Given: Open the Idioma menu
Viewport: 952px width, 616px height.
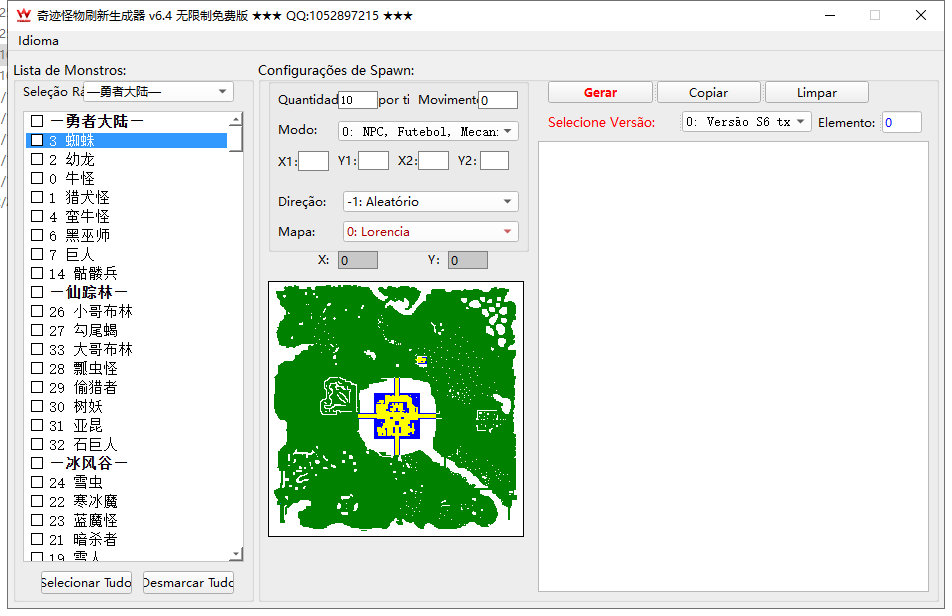Looking at the screenshot, I should point(38,41).
